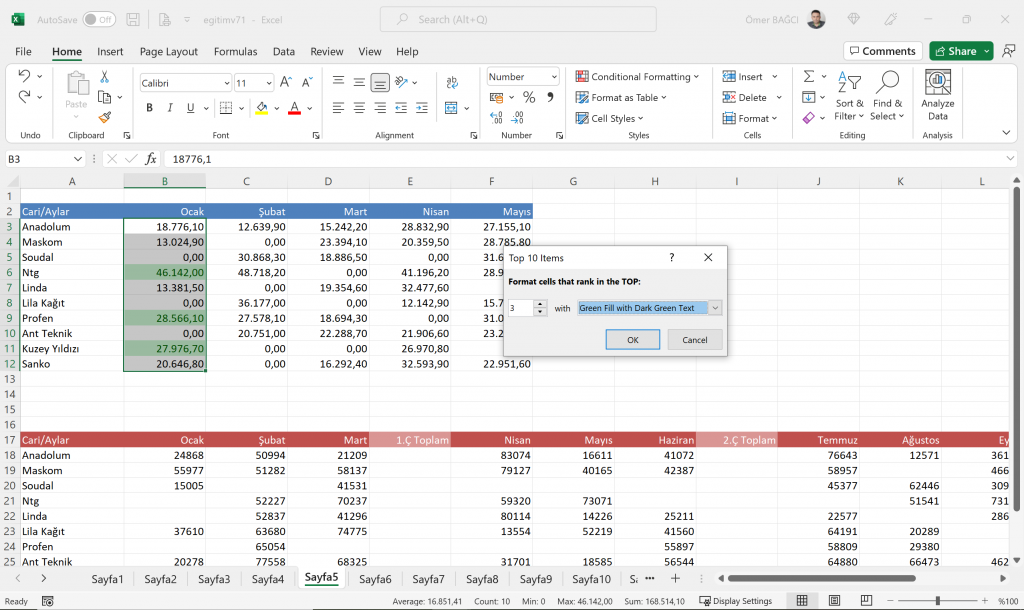1024x610 pixels.
Task: Click the red Font Color swatch
Action: coord(295,108)
